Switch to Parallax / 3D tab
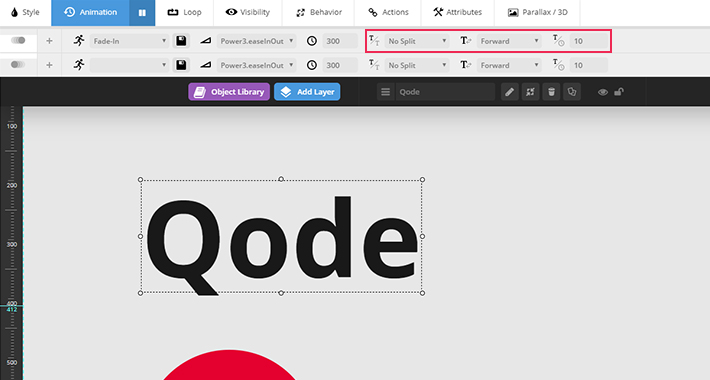Screen dimensions: 710x380 pyautogui.click(x=537, y=12)
